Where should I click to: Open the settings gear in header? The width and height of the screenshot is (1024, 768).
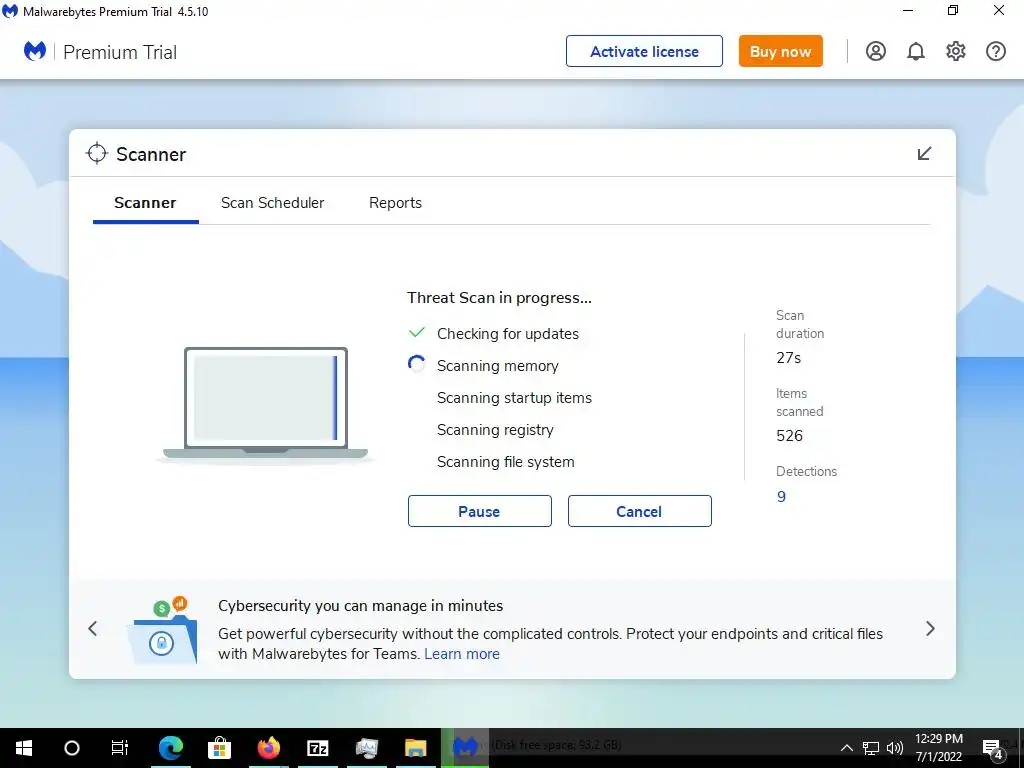pos(955,51)
